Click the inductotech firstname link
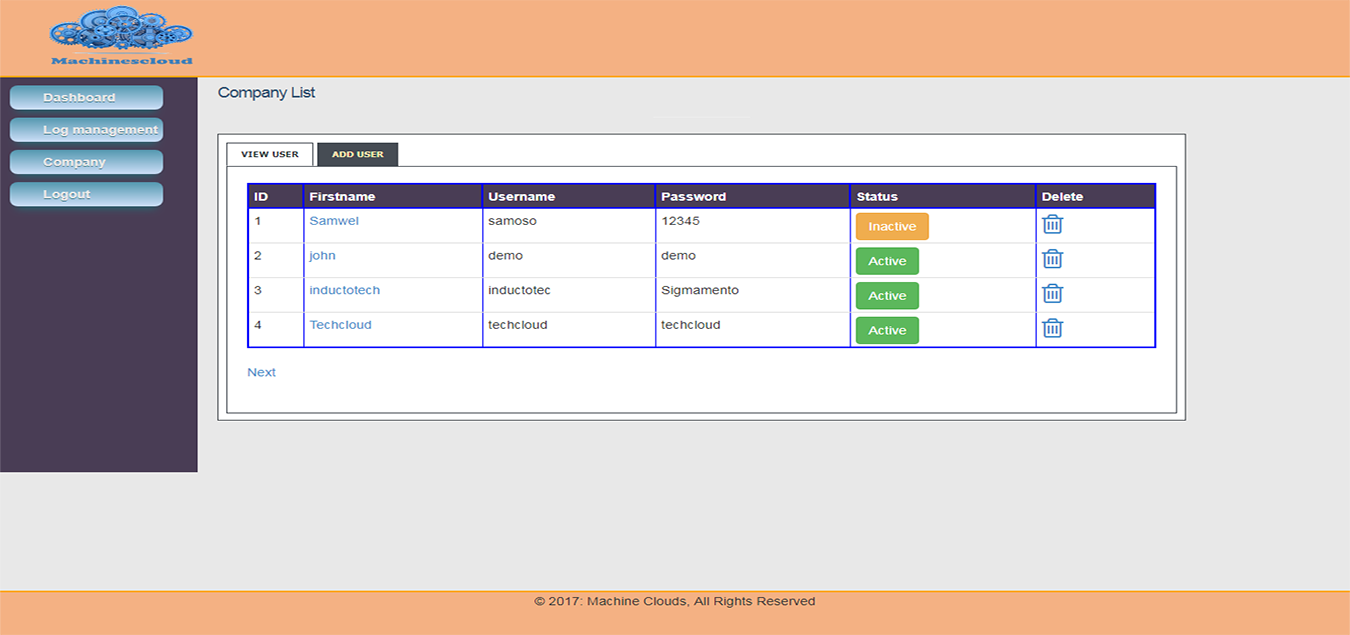The width and height of the screenshot is (1350, 635). (344, 290)
